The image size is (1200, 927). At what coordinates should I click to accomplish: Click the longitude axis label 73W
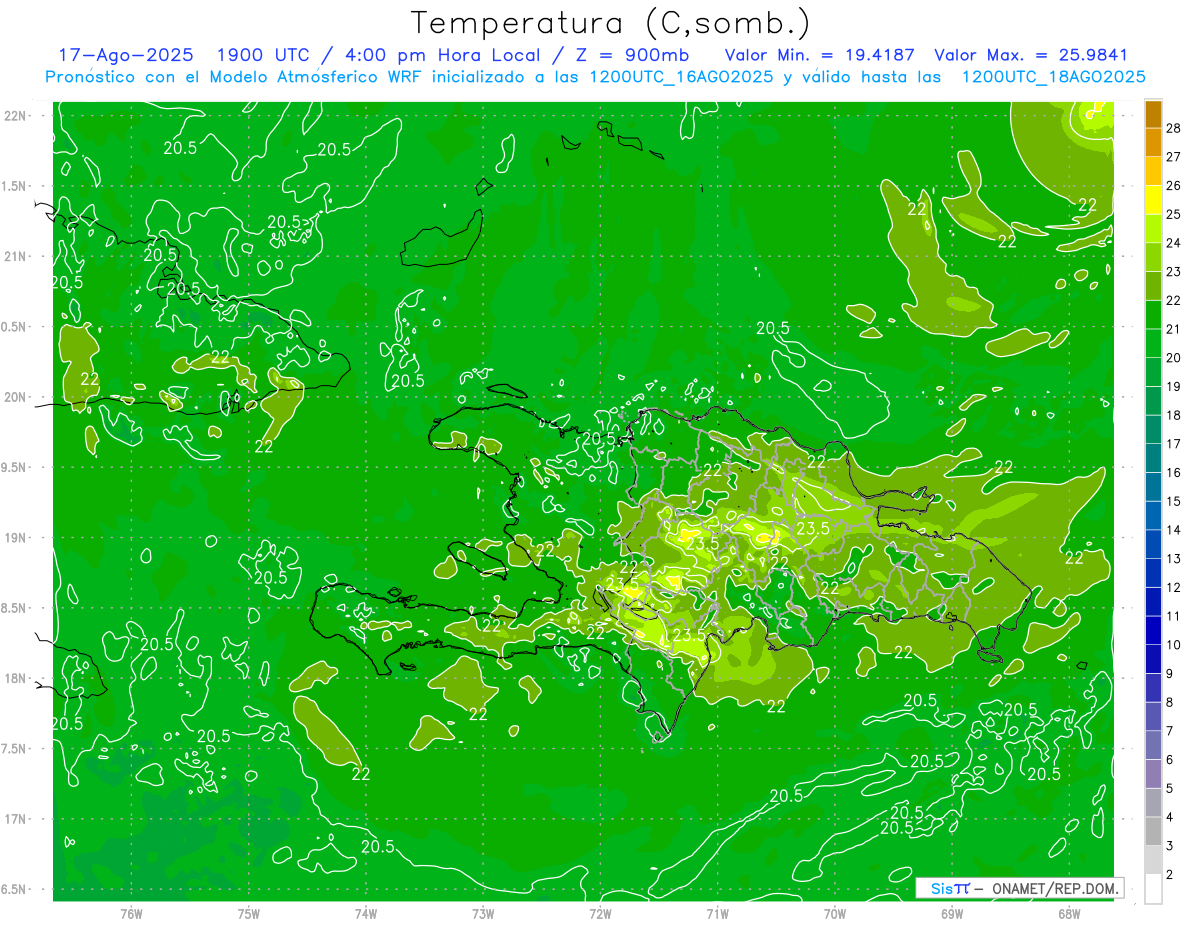click(x=483, y=914)
